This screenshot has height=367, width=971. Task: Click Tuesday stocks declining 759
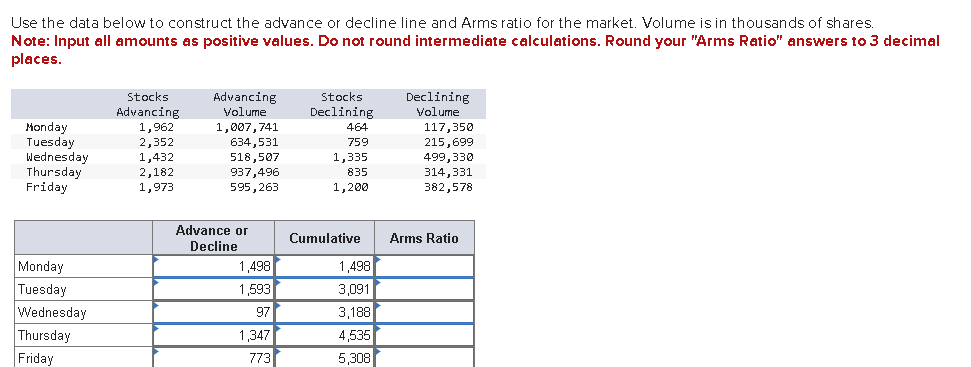pos(357,142)
